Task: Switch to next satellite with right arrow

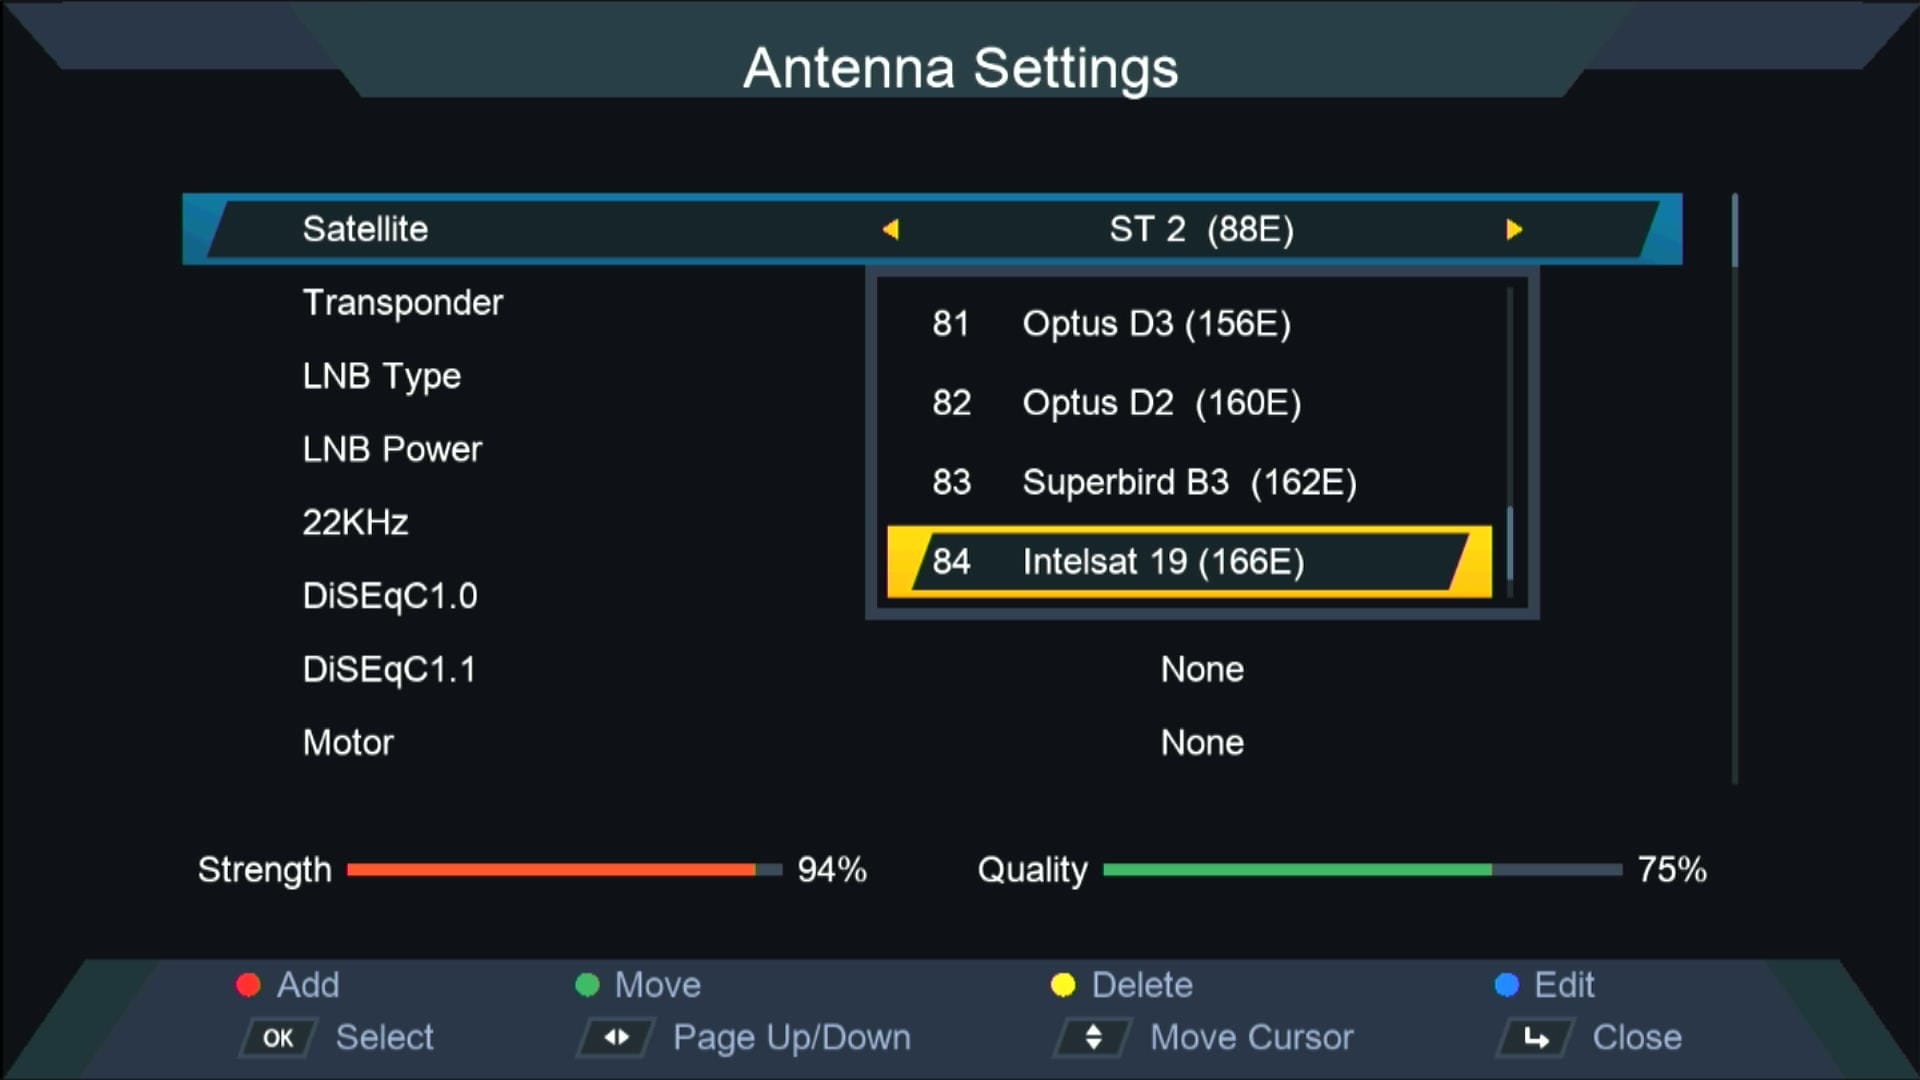Action: tap(1513, 230)
